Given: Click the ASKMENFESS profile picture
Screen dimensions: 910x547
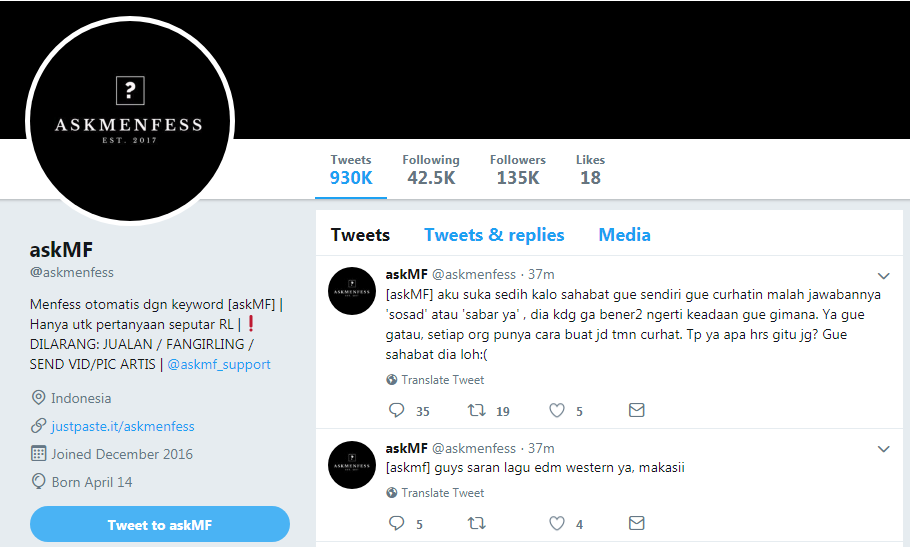Looking at the screenshot, I should pyautogui.click(x=129, y=120).
